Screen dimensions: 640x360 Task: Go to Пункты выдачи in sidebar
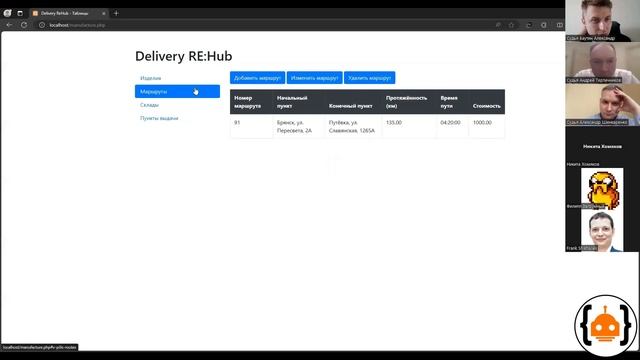159,118
